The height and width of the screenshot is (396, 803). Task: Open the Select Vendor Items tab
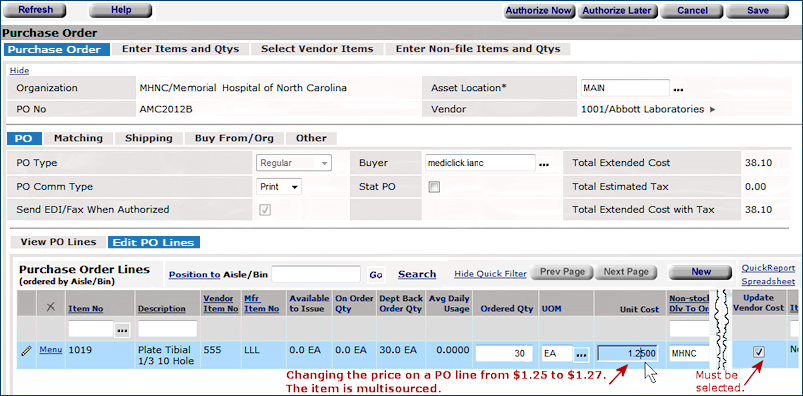pos(318,49)
